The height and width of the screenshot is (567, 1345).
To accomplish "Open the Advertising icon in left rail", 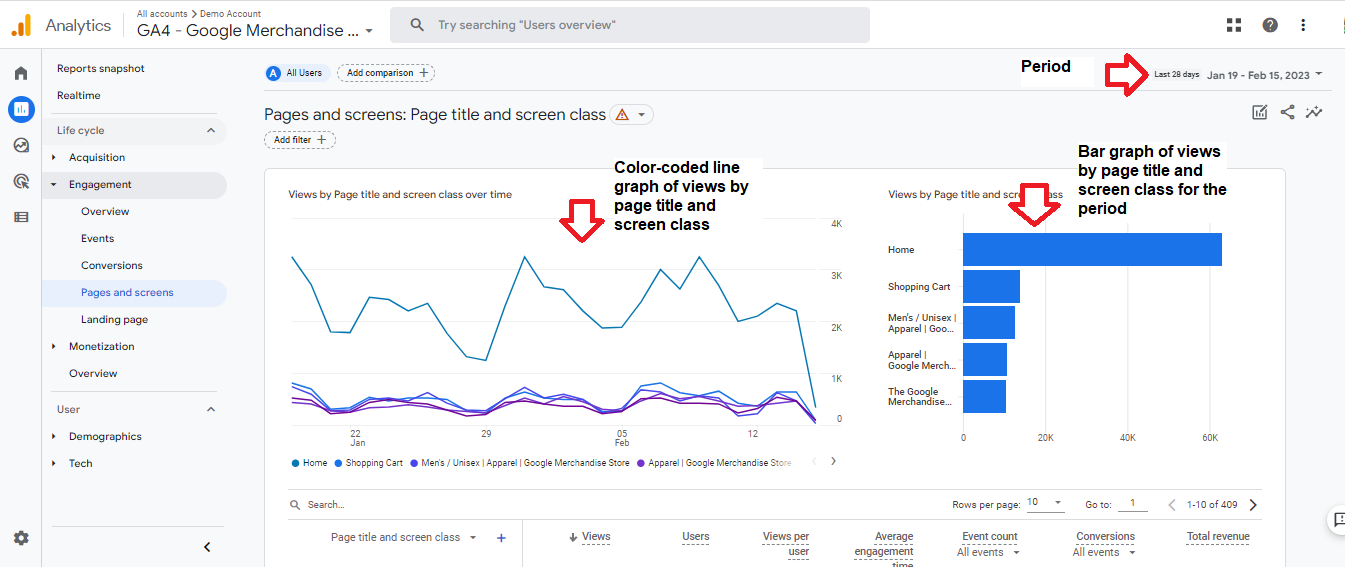I will 21,181.
